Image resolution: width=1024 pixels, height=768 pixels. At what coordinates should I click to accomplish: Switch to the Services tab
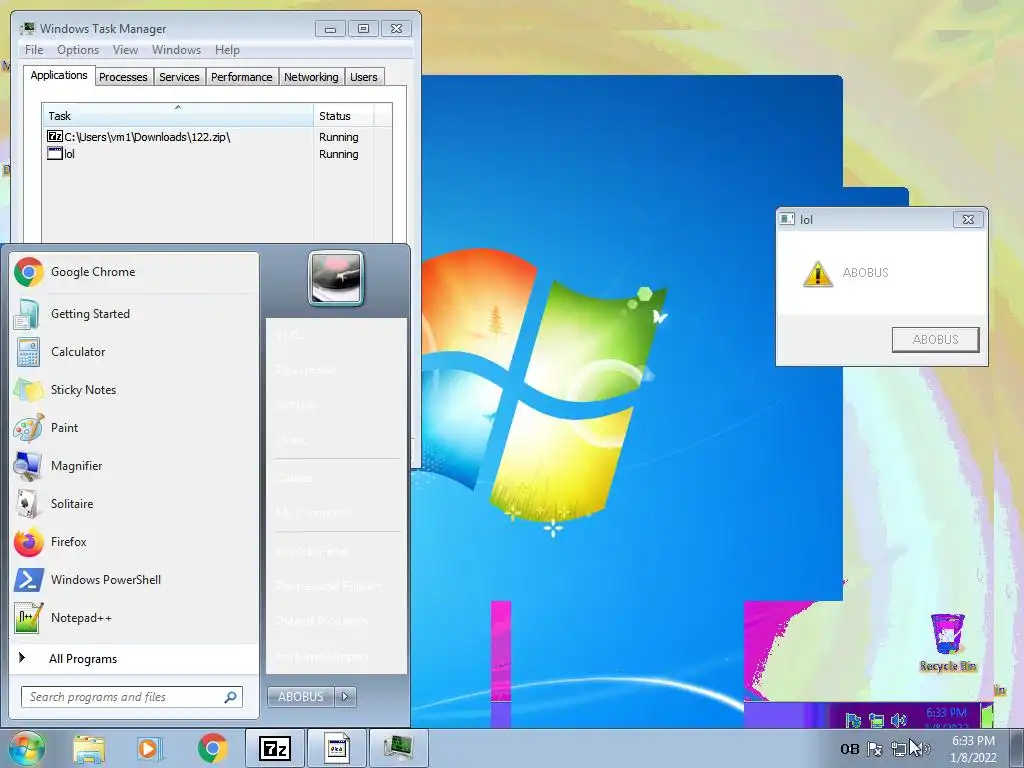coord(180,77)
